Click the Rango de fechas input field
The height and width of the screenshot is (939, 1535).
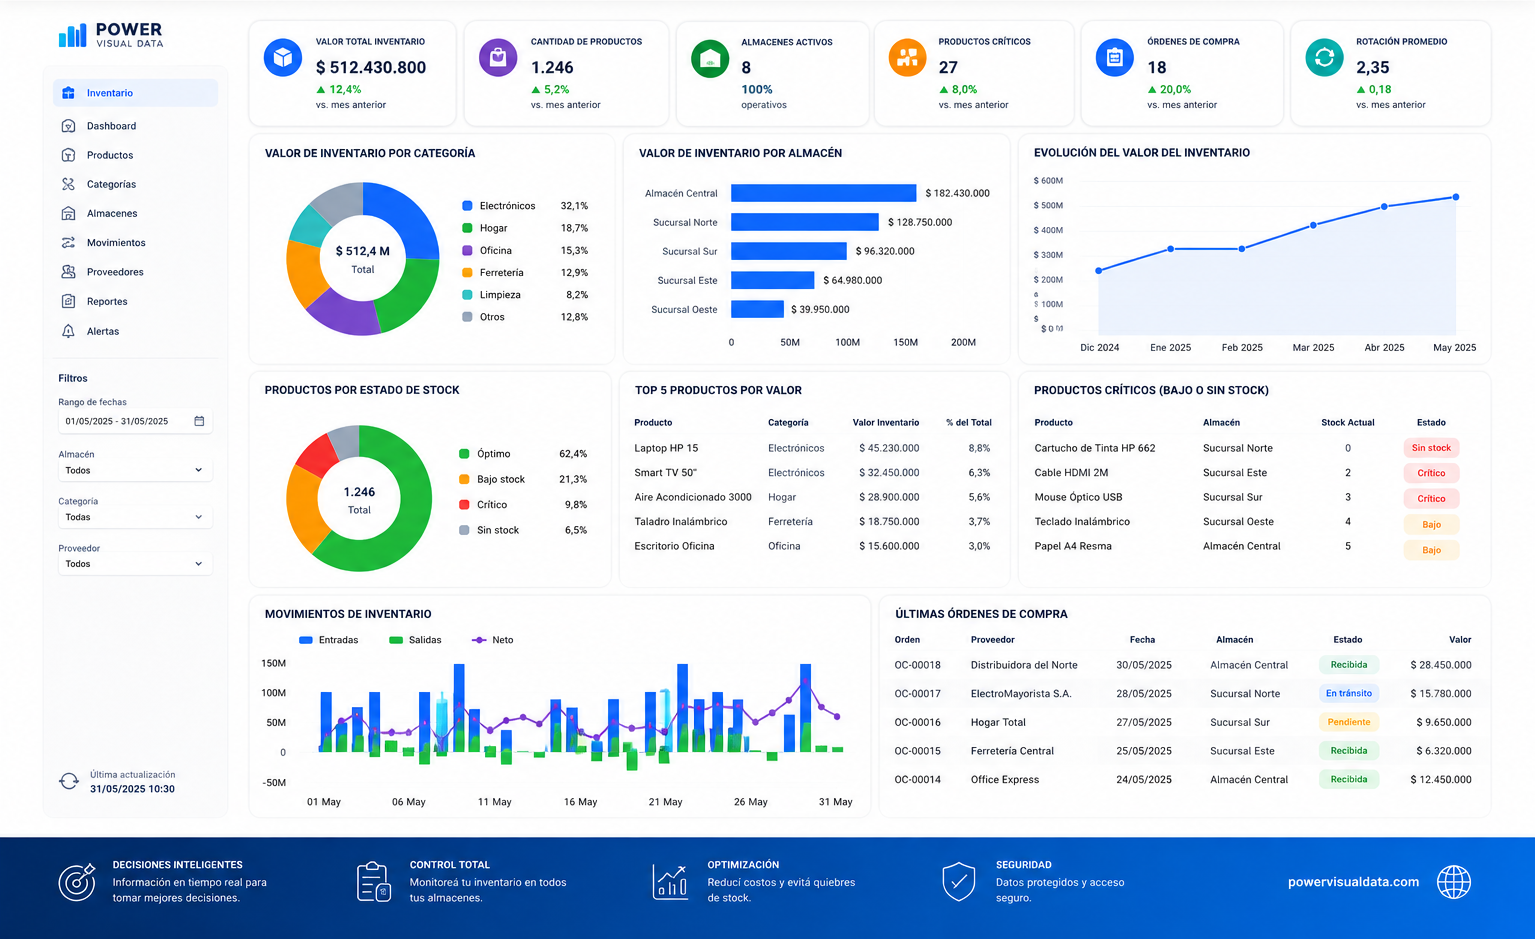click(x=134, y=421)
